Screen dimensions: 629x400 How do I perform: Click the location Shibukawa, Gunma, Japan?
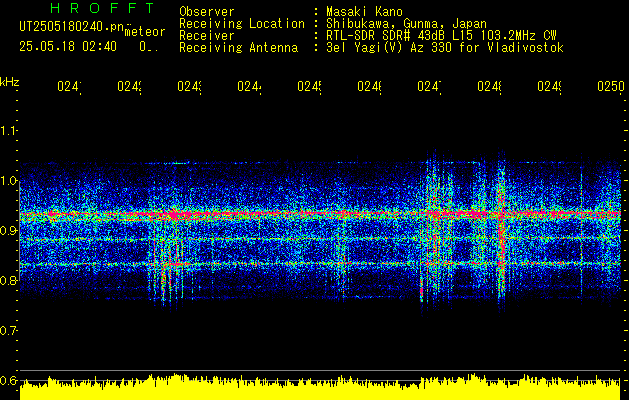(x=406, y=24)
